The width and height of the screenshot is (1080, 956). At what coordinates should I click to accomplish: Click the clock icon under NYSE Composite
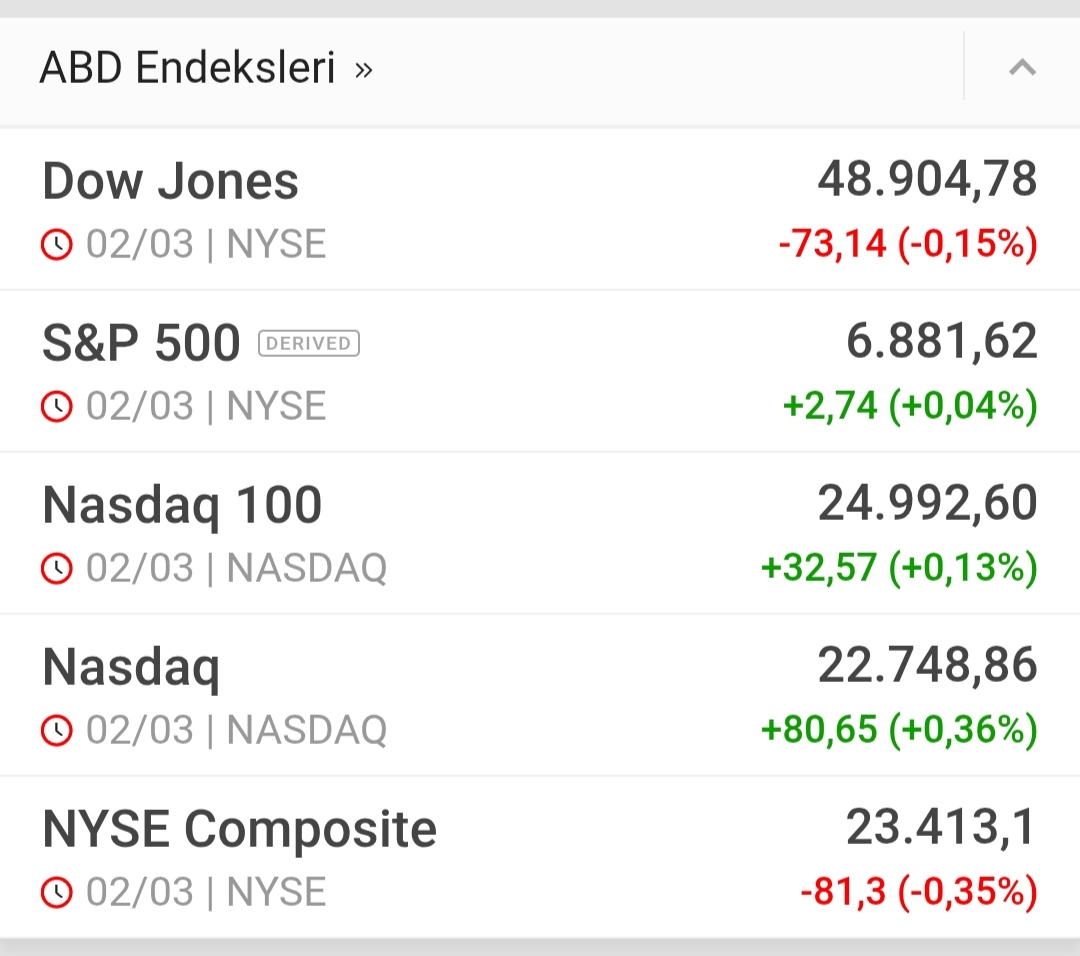pyautogui.click(x=57, y=892)
